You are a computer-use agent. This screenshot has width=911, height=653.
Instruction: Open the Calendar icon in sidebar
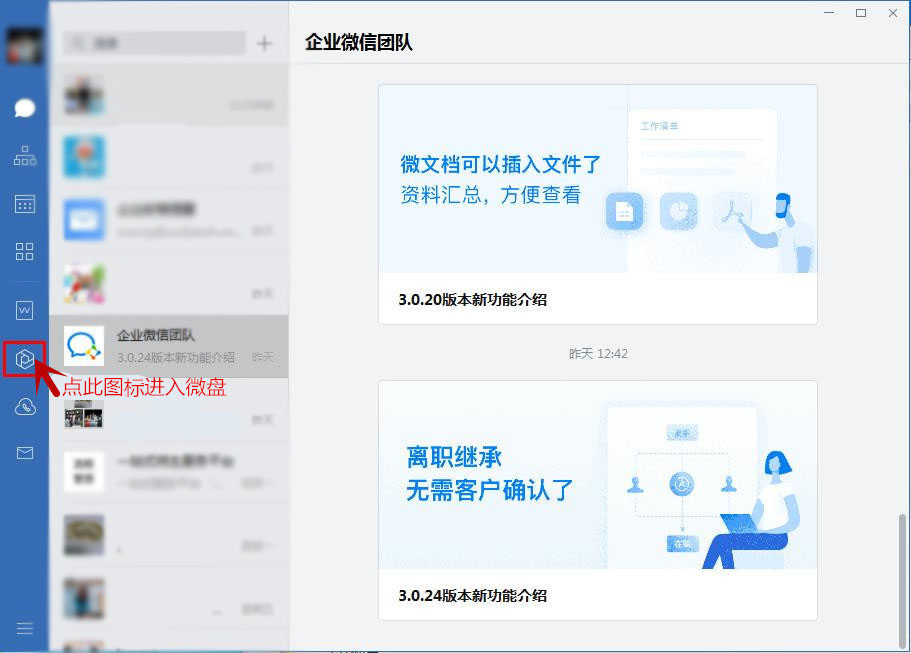24,203
